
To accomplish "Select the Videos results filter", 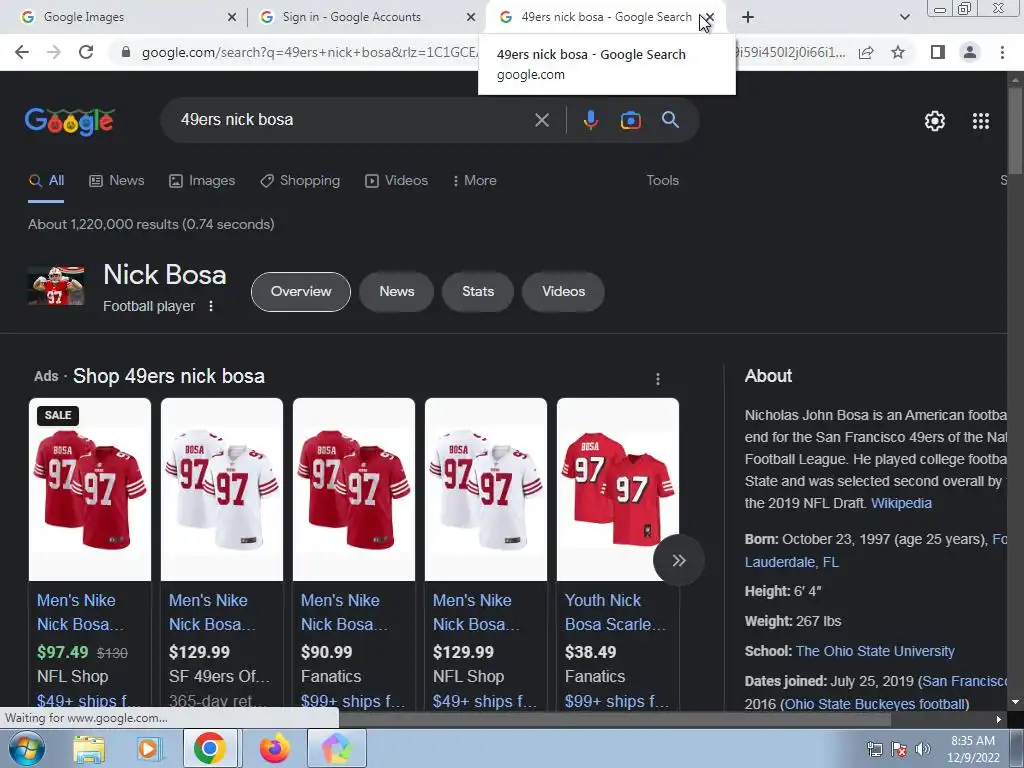I will (396, 180).
